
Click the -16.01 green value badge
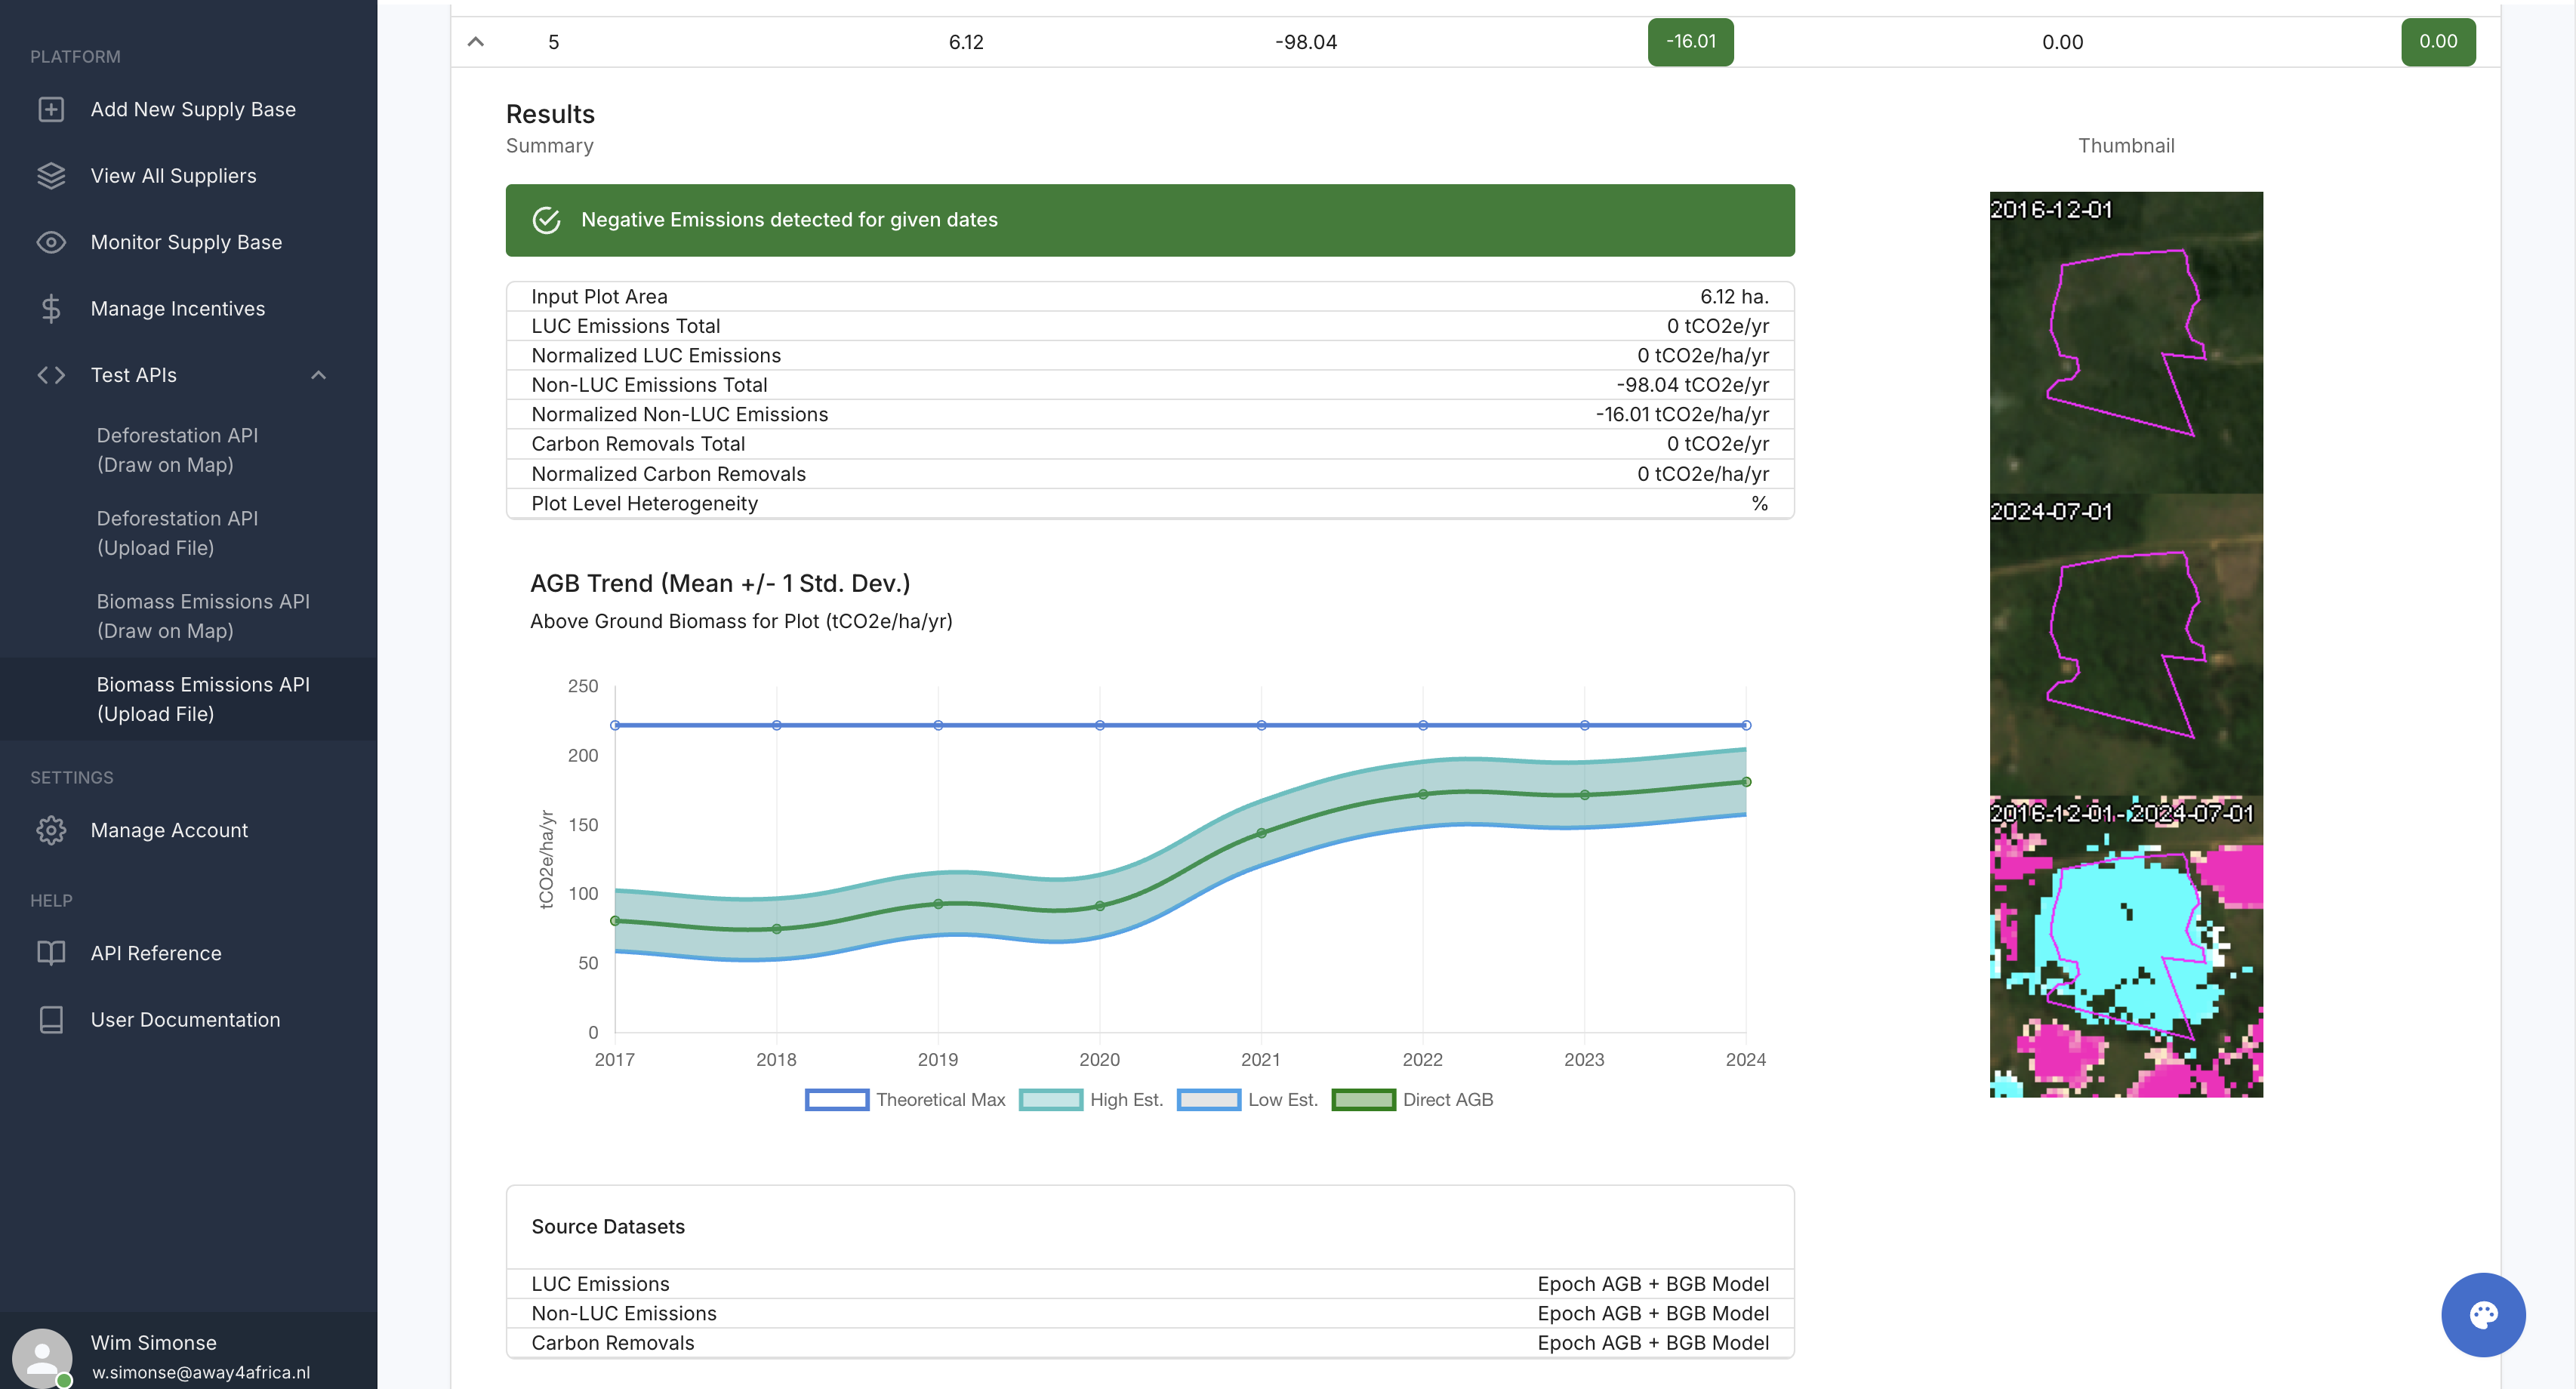click(x=1690, y=42)
